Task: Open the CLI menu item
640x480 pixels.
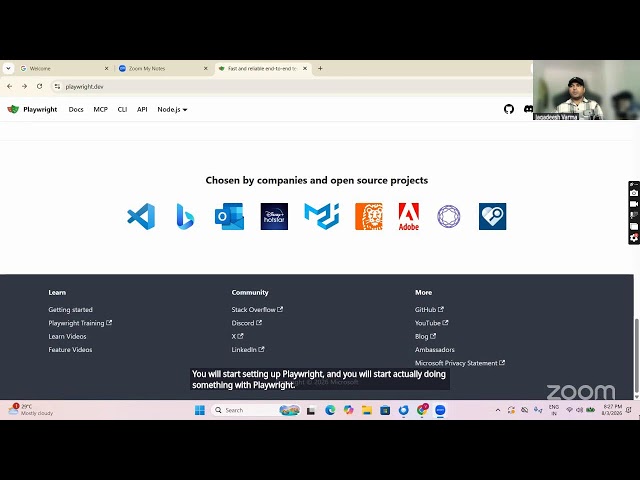Action: pos(122,109)
